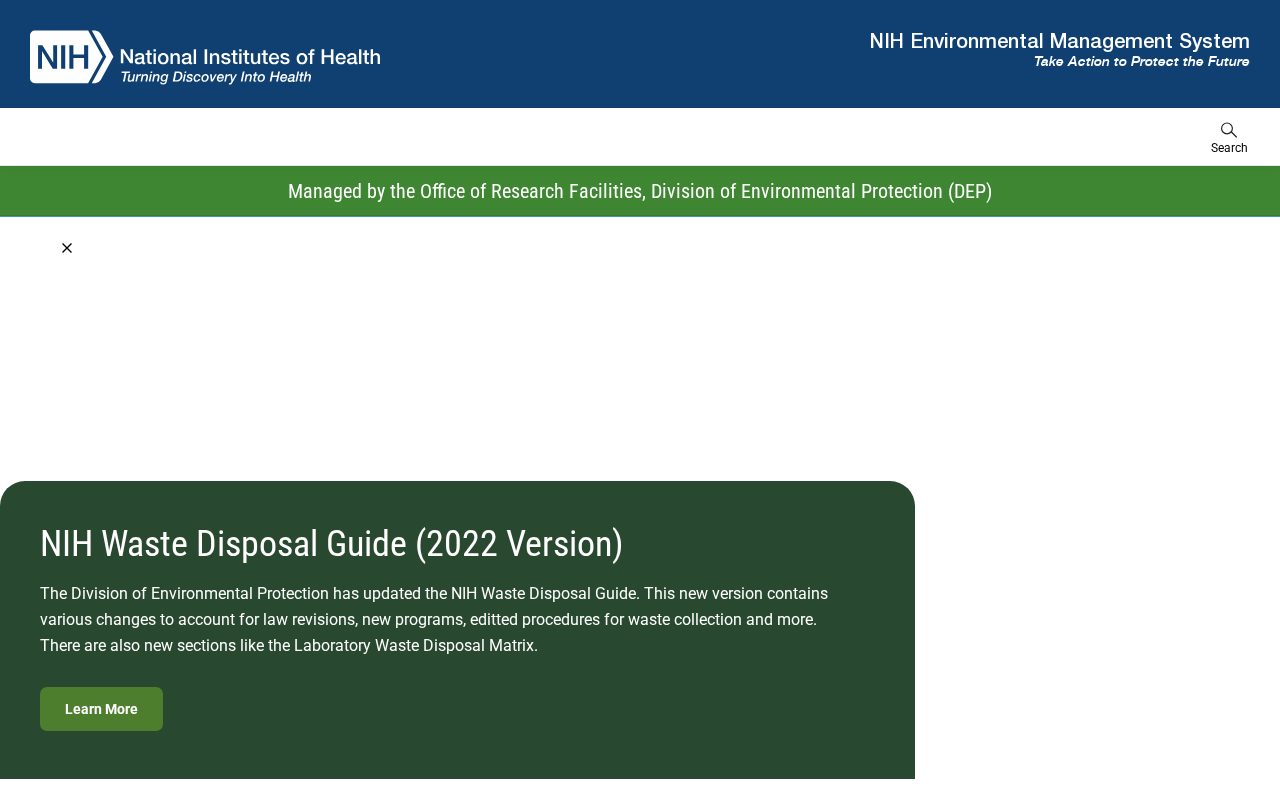Dismiss the panel with the X icon
This screenshot has width=1280, height=800.
pos(67,248)
